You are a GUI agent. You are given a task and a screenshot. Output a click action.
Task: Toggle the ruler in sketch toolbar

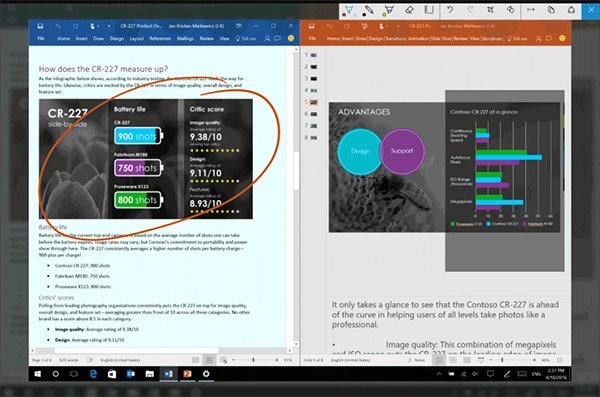click(x=429, y=10)
